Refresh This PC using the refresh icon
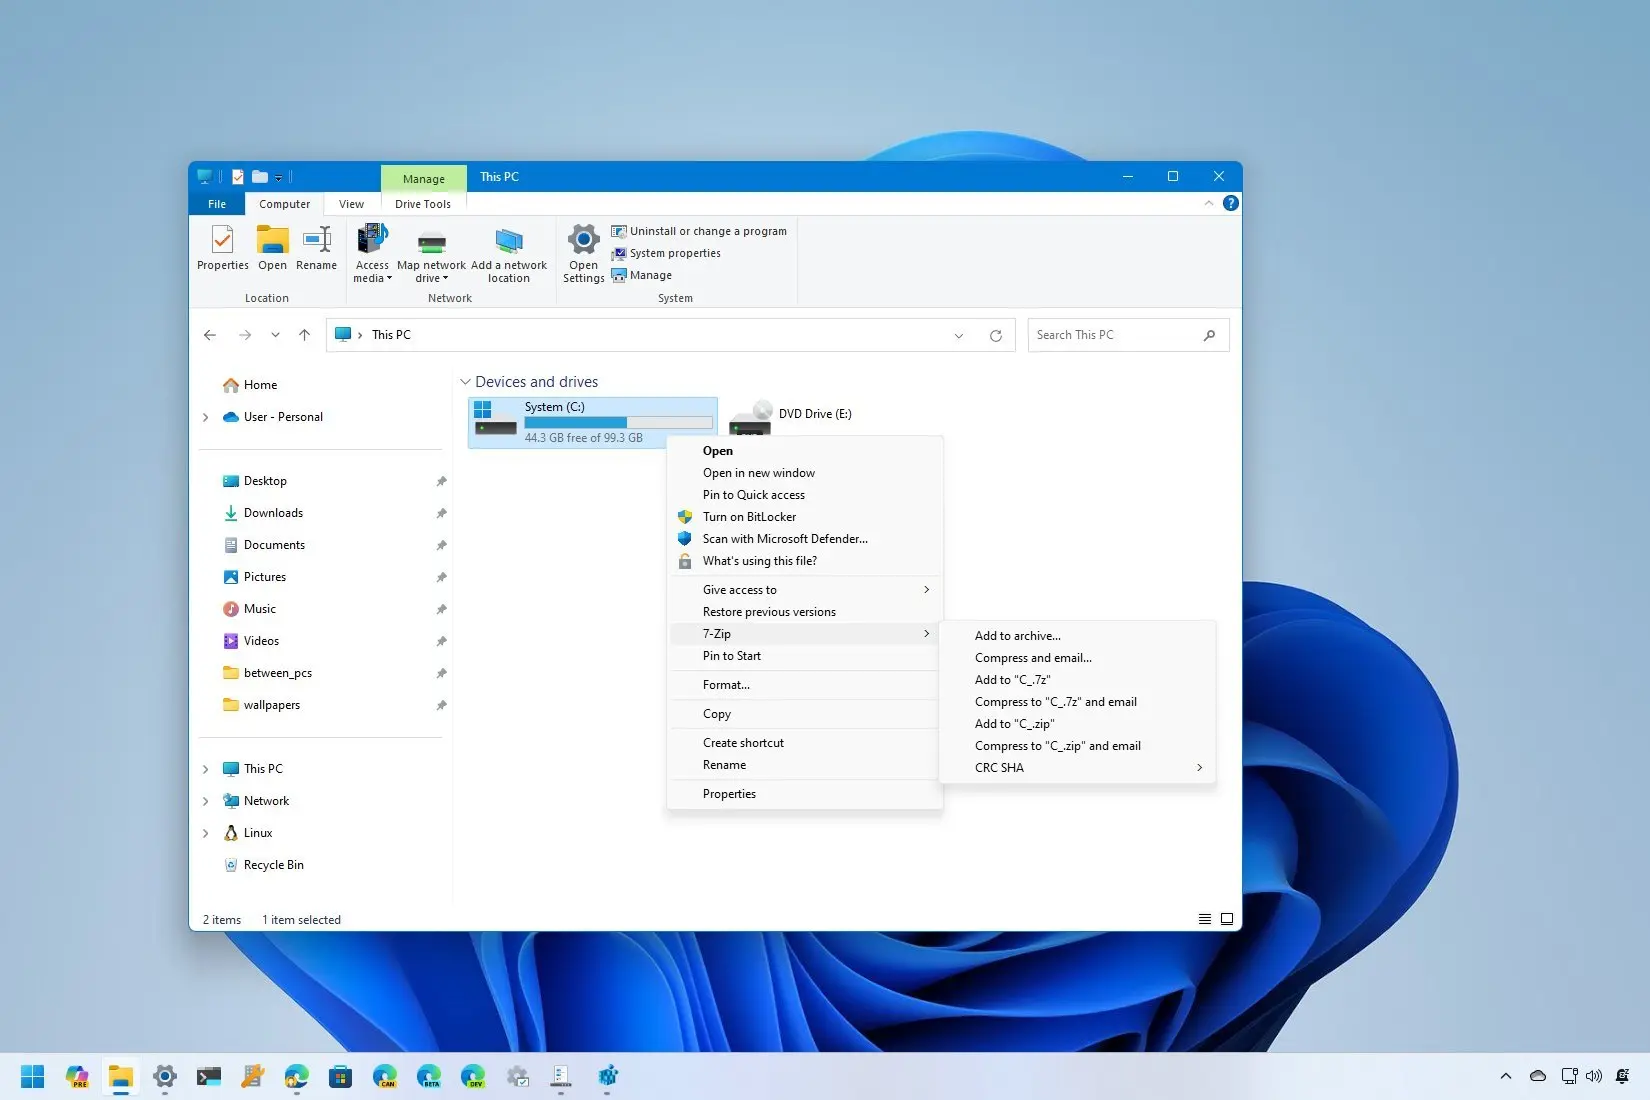The image size is (1650, 1100). pos(996,335)
